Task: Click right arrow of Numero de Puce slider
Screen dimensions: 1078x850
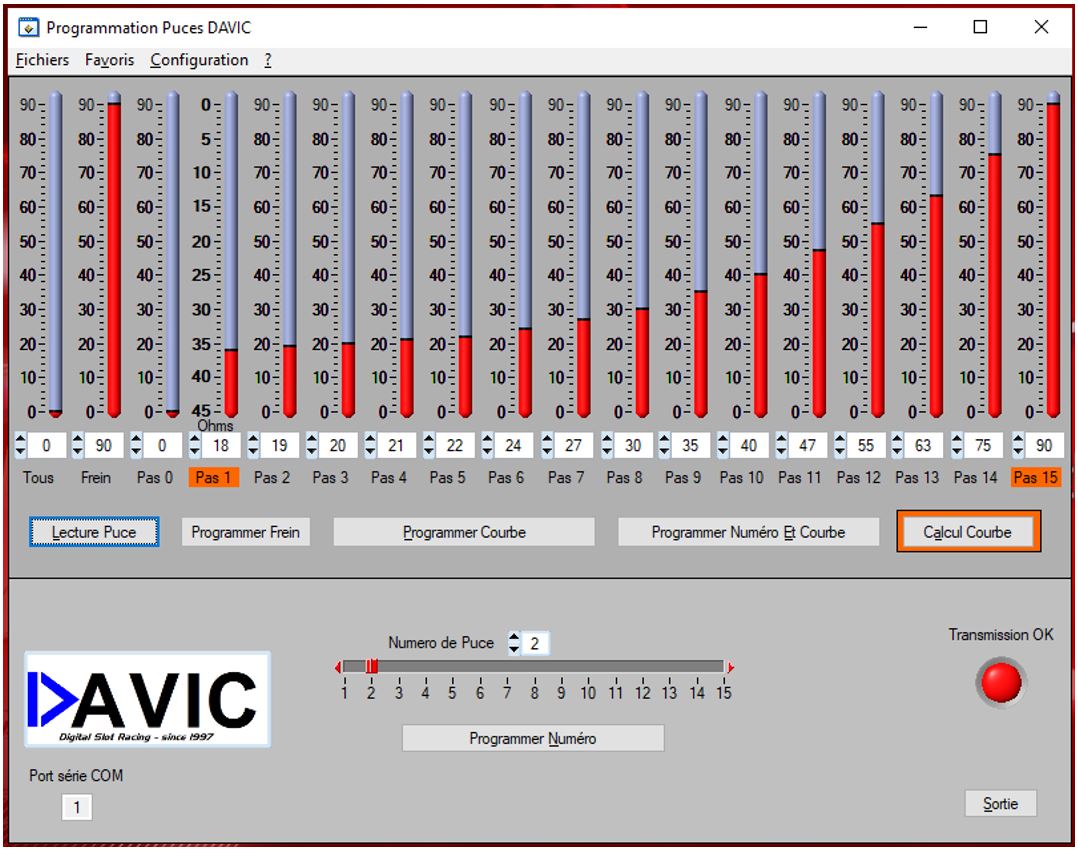Action: pos(730,667)
